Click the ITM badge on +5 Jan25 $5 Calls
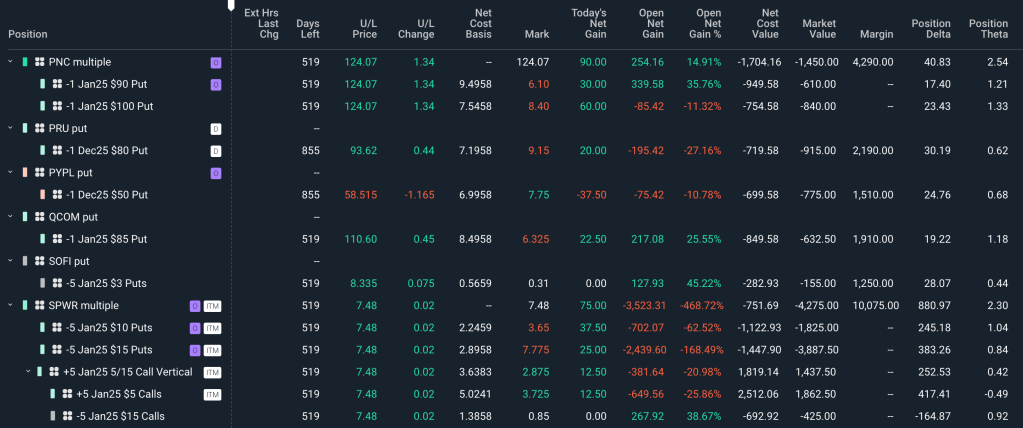The image size is (1023, 428). pos(212,393)
